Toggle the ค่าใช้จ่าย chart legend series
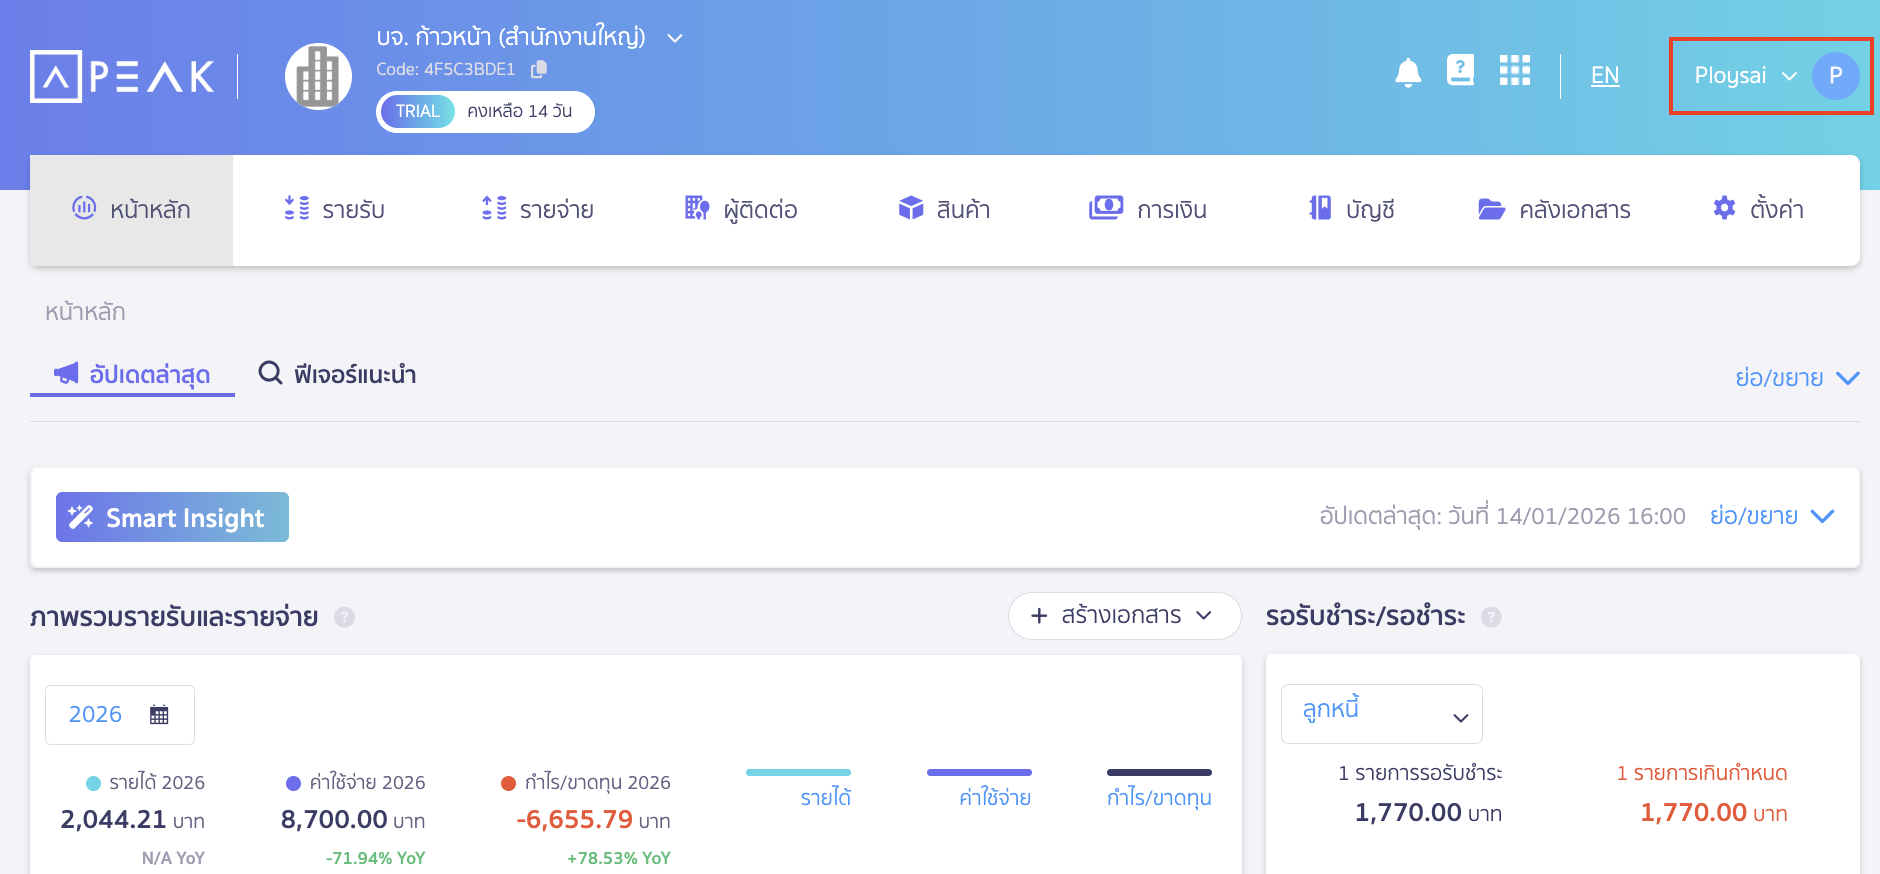The height and width of the screenshot is (874, 1880). point(994,797)
